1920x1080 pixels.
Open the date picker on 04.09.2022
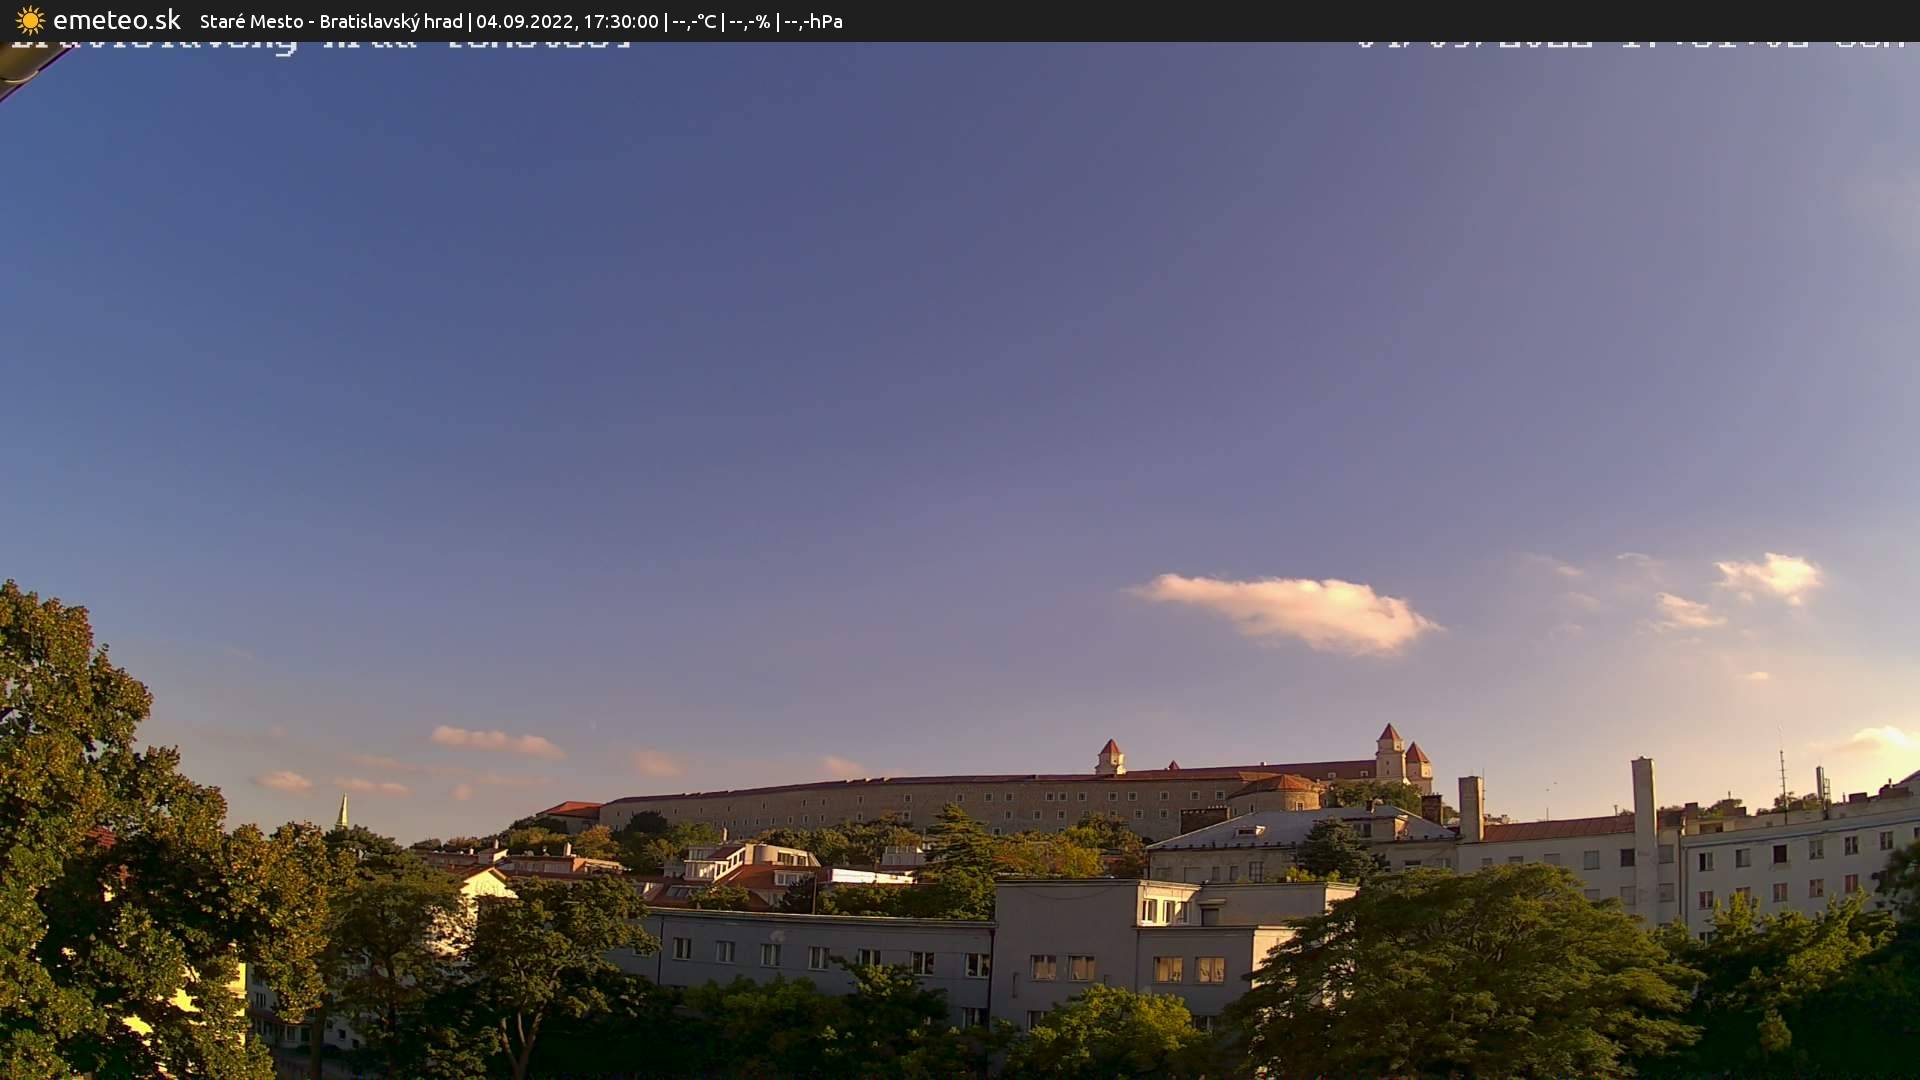tap(525, 20)
